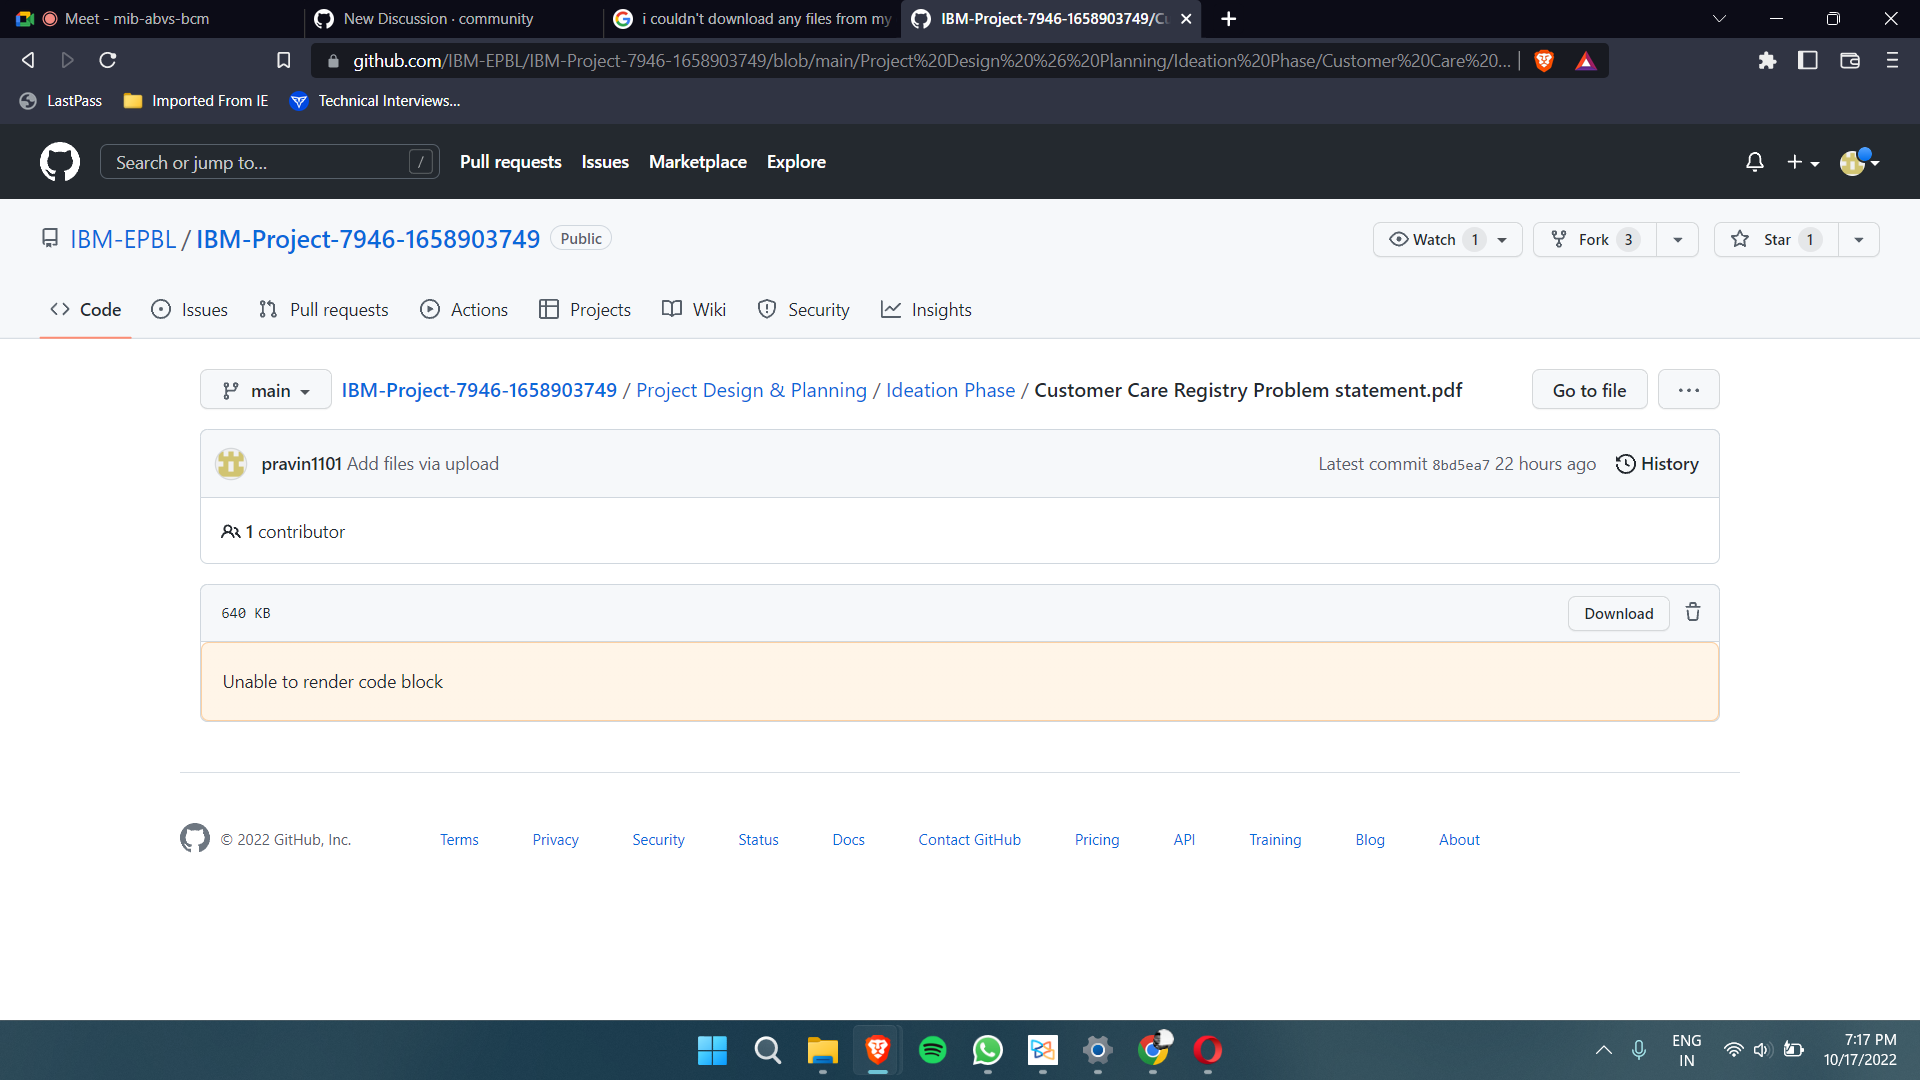The width and height of the screenshot is (1920, 1080).
Task: Fork this repository
Action: 1594,240
